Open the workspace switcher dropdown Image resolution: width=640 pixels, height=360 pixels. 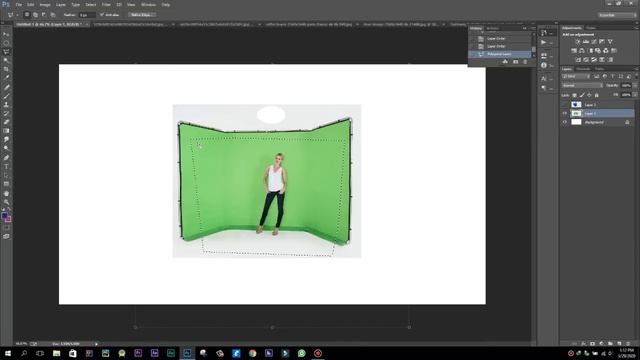[x=617, y=15]
